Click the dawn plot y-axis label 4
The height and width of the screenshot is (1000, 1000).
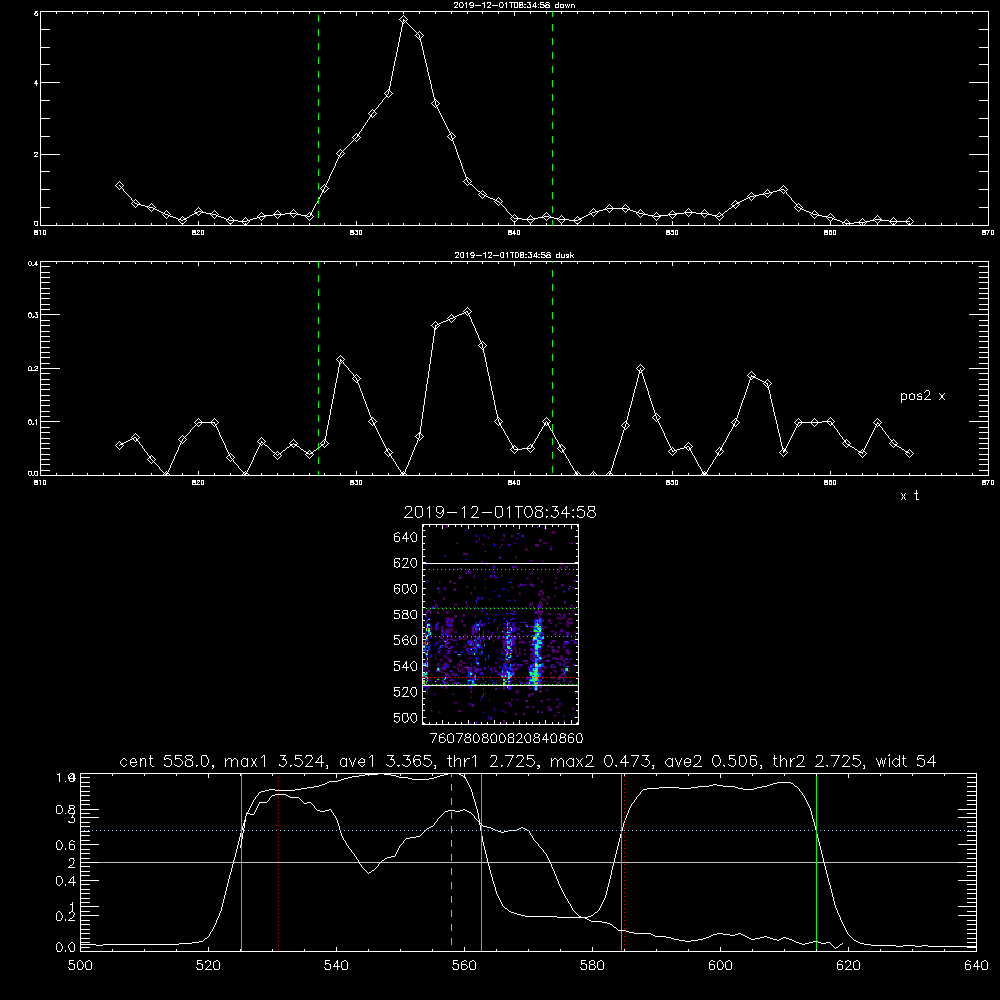click(36, 83)
